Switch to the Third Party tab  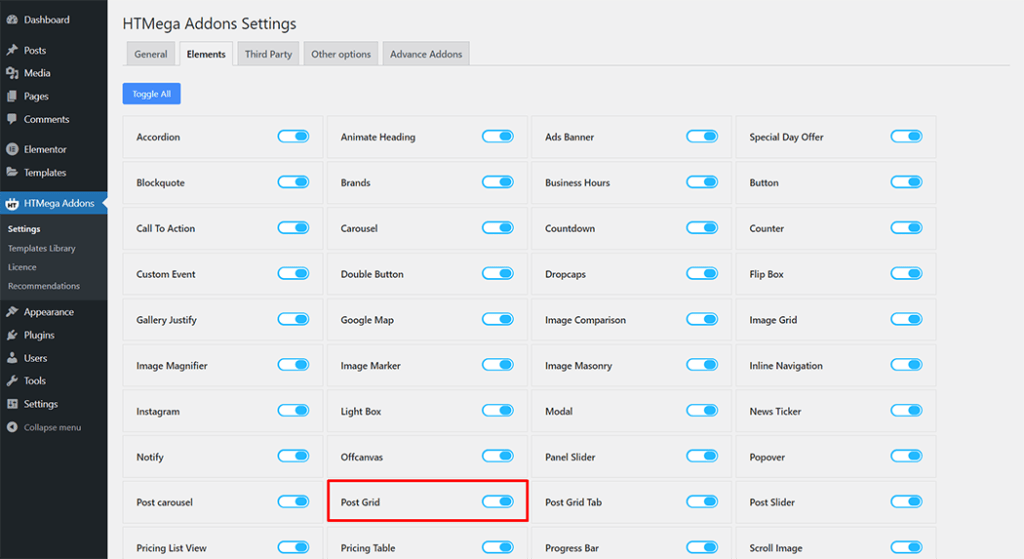pyautogui.click(x=268, y=54)
